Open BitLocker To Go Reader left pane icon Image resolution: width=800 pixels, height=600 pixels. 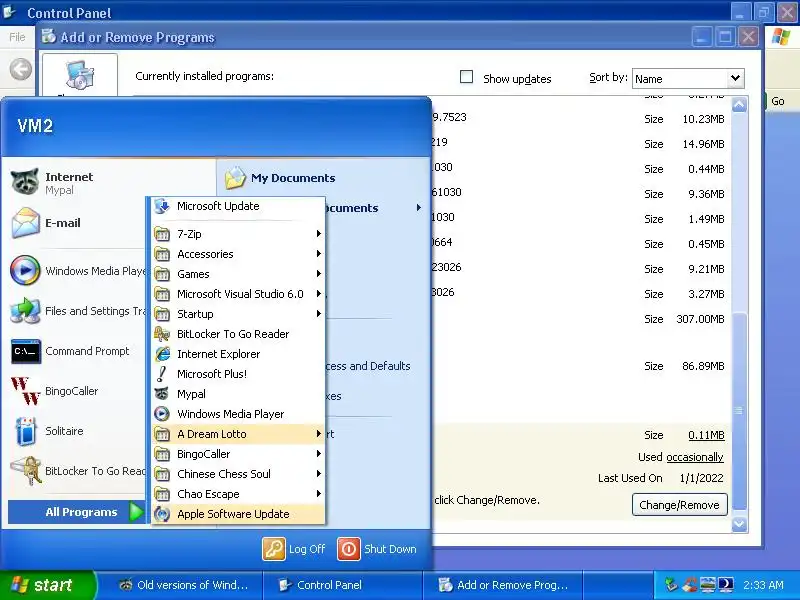click(x=27, y=470)
